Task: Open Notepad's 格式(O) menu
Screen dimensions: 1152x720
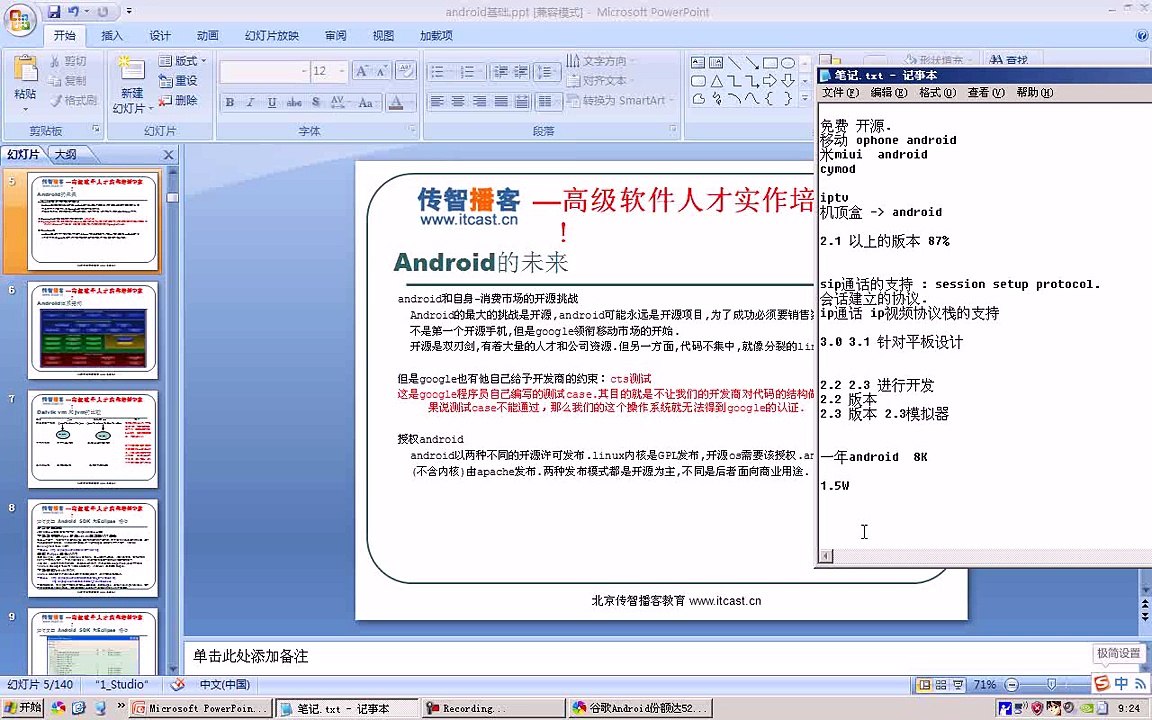Action: pyautogui.click(x=937, y=93)
